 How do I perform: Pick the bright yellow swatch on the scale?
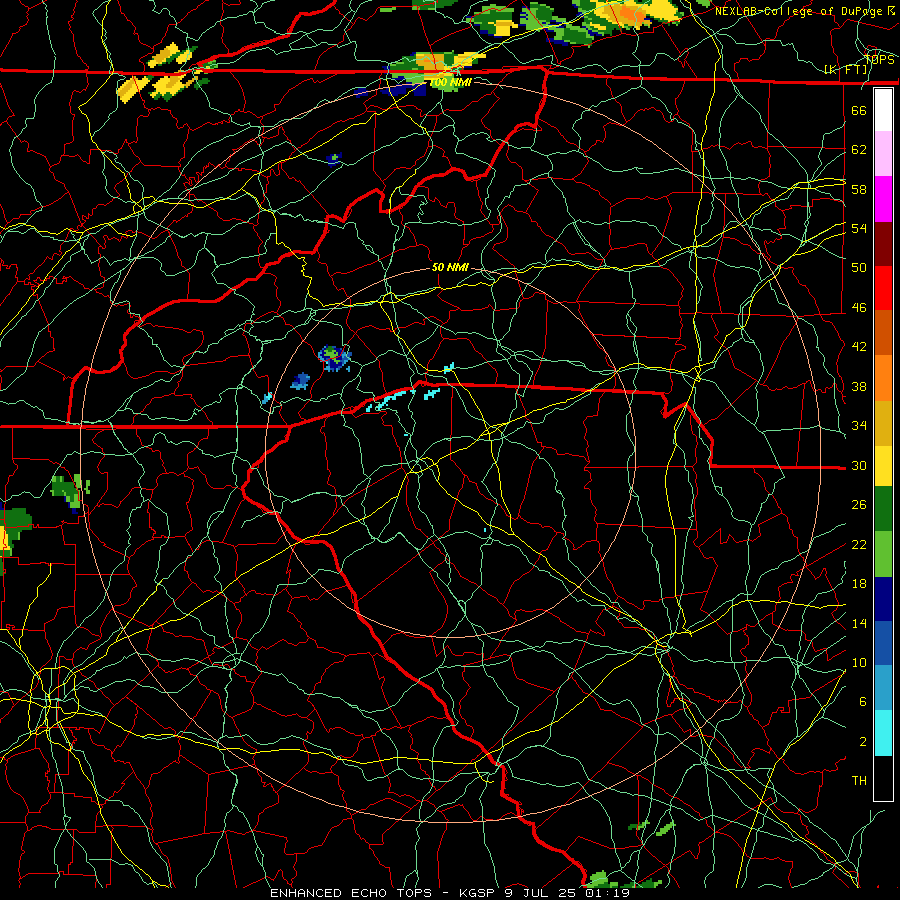(883, 466)
